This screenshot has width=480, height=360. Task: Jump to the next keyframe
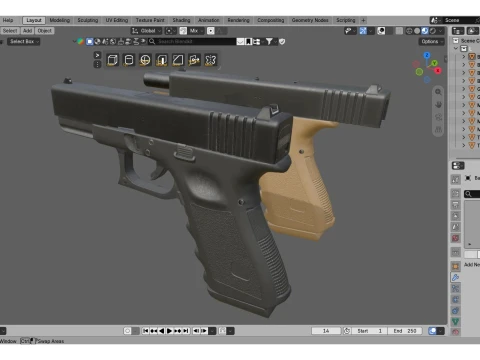click(178, 331)
